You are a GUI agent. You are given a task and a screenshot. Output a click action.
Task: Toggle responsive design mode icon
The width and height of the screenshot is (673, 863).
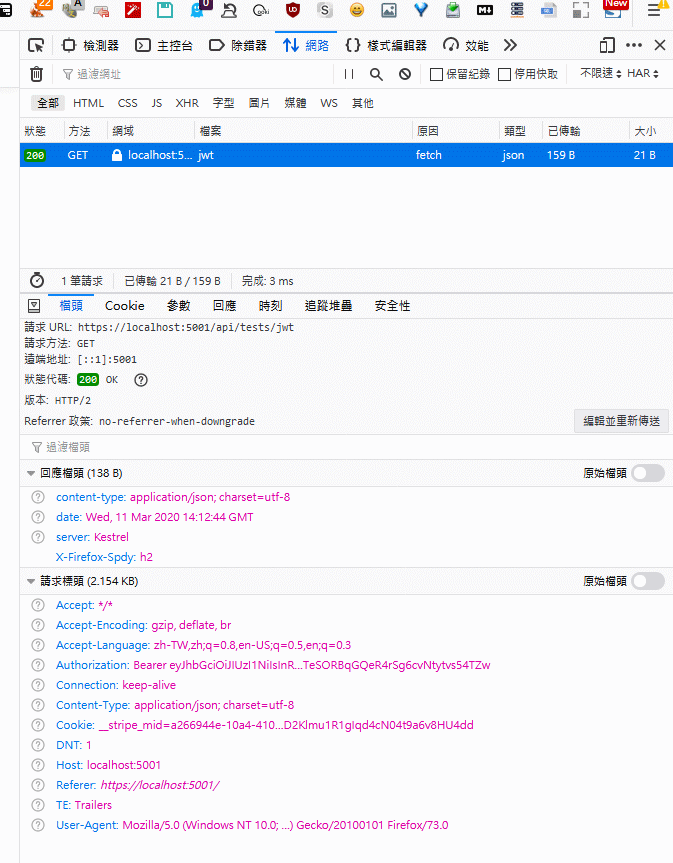click(607, 46)
